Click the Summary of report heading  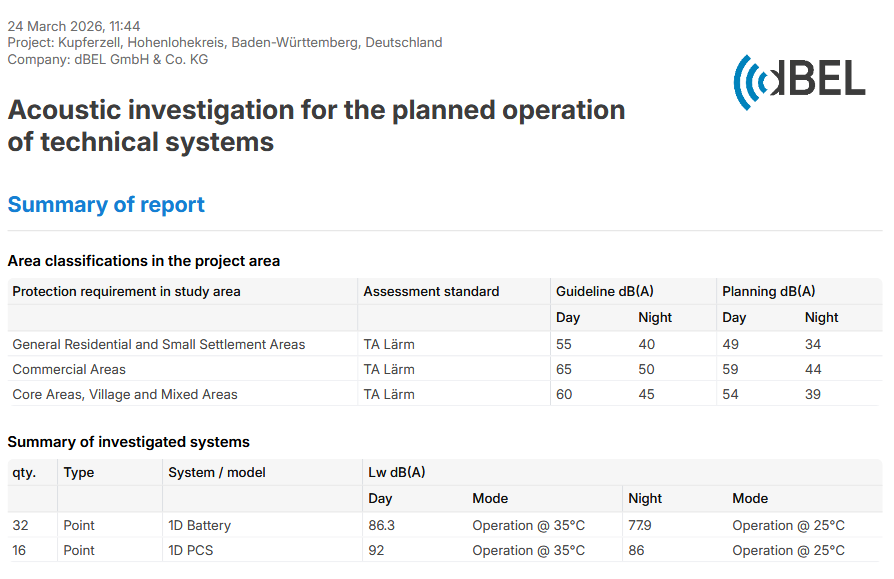106,205
